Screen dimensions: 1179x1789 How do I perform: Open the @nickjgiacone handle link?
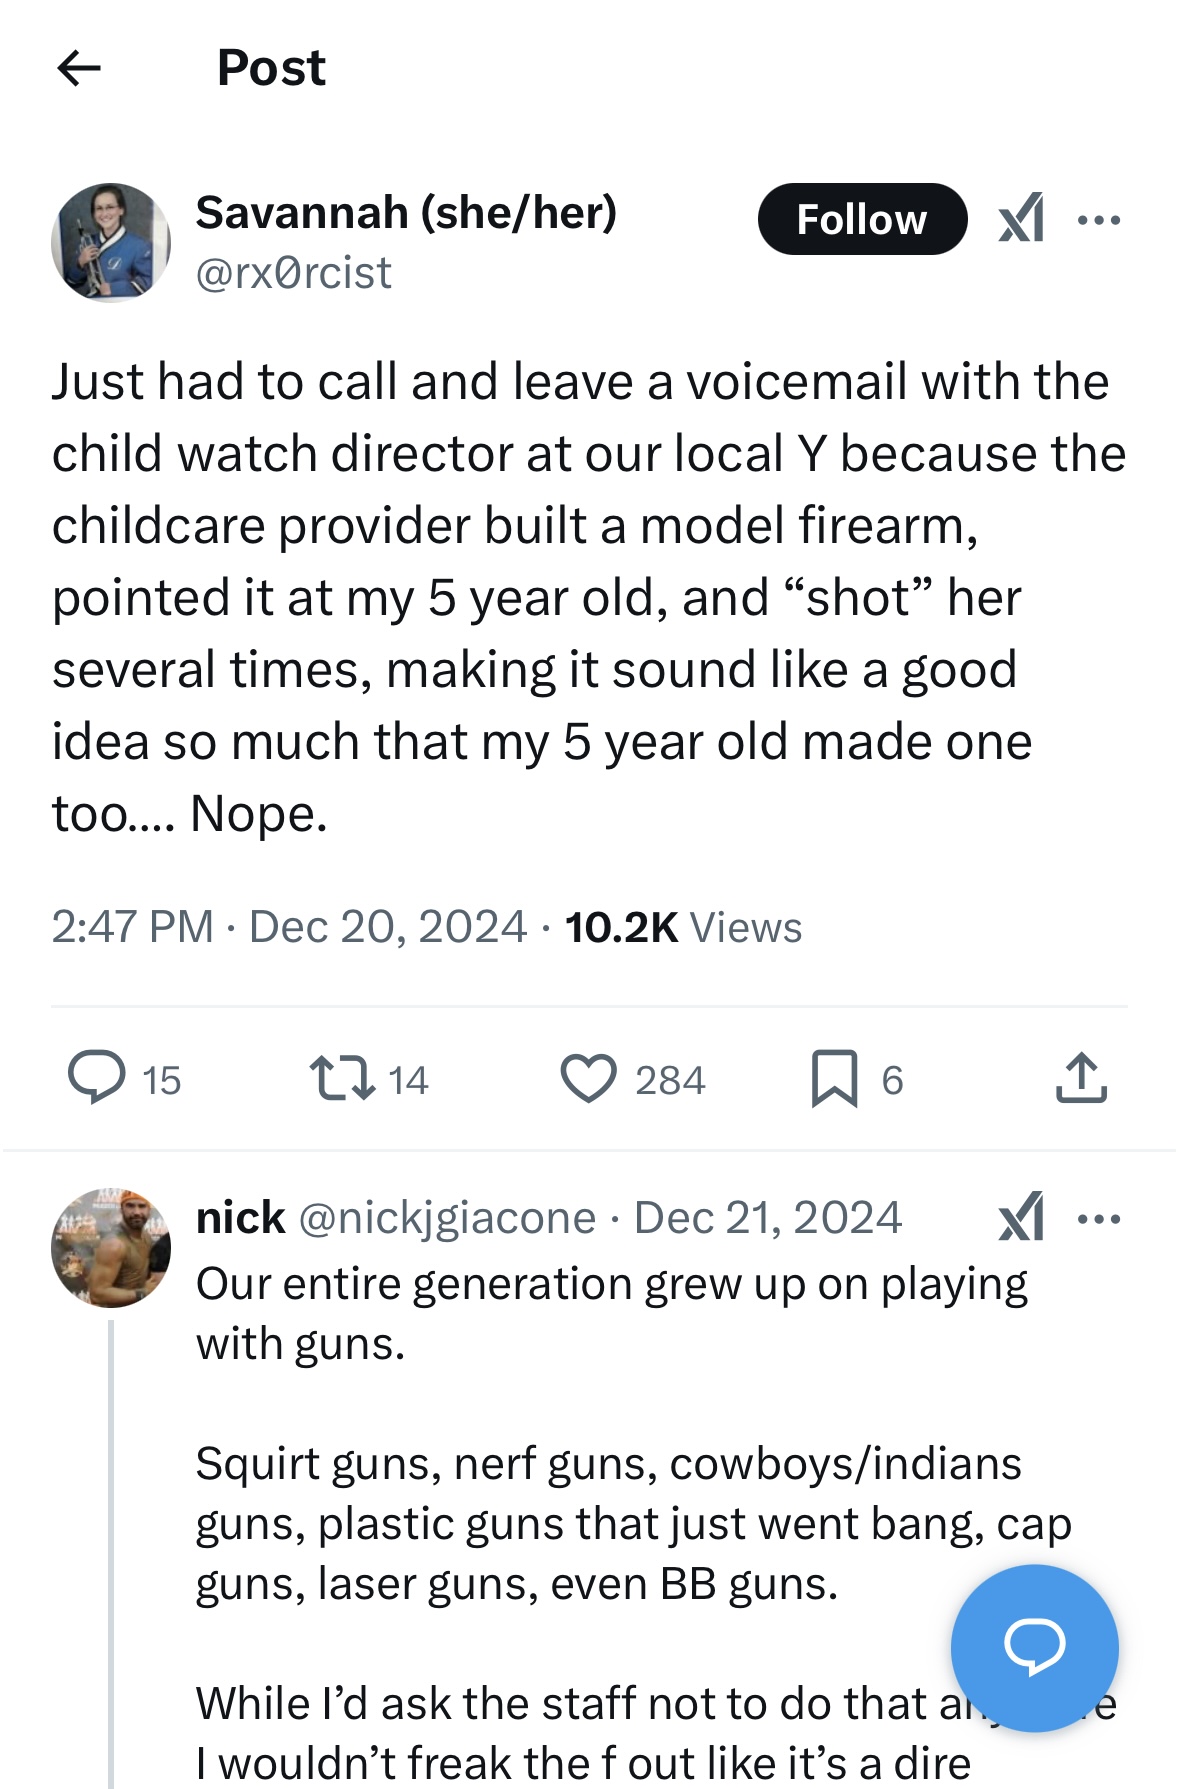coord(447,1218)
